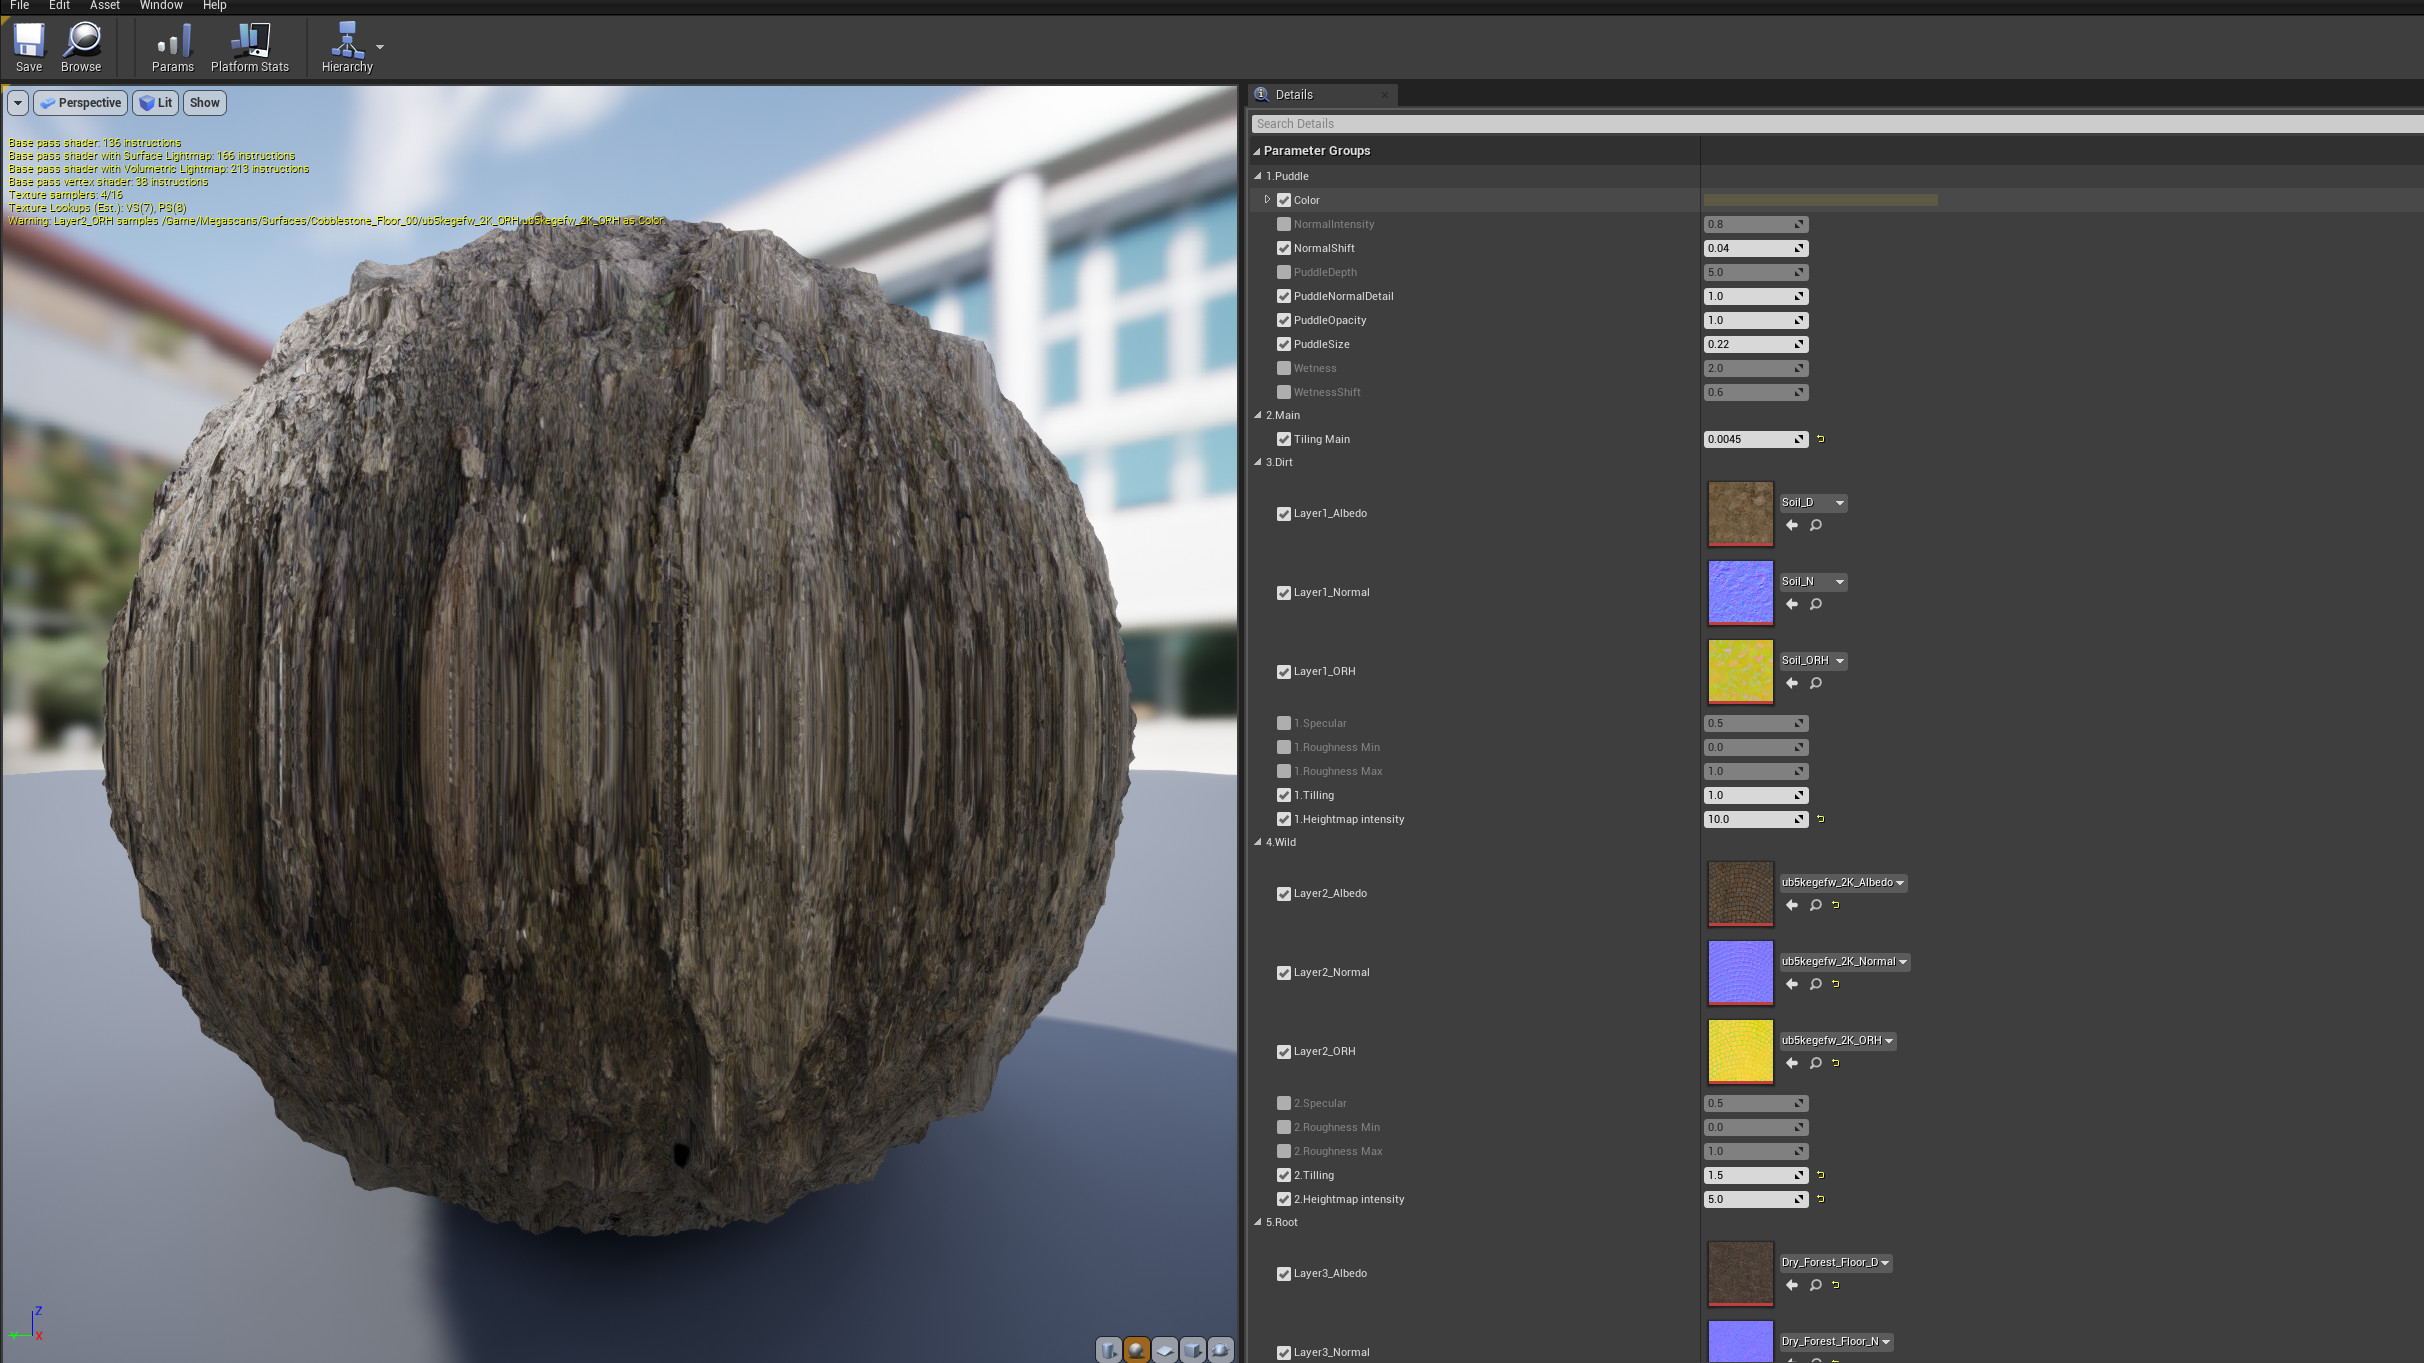The height and width of the screenshot is (1363, 2424).
Task: Disable the NormalShift parameter checkbox
Action: click(x=1284, y=248)
